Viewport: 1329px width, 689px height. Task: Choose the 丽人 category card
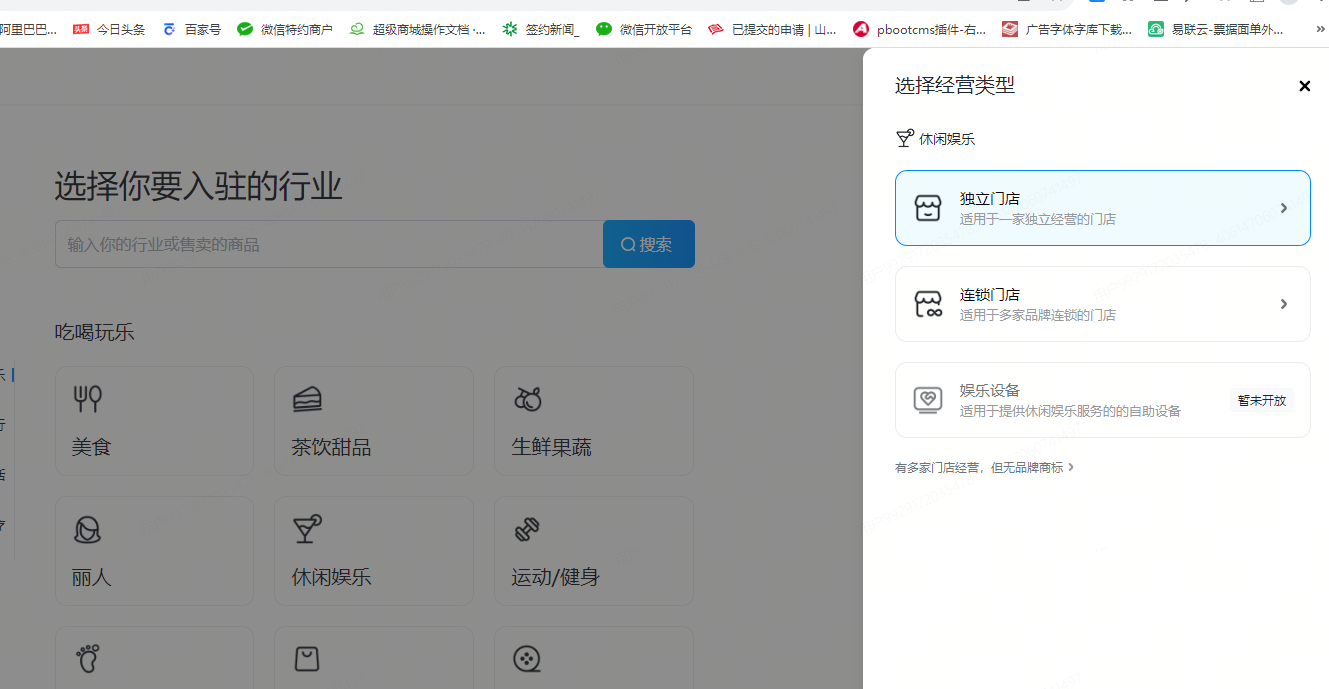click(154, 551)
